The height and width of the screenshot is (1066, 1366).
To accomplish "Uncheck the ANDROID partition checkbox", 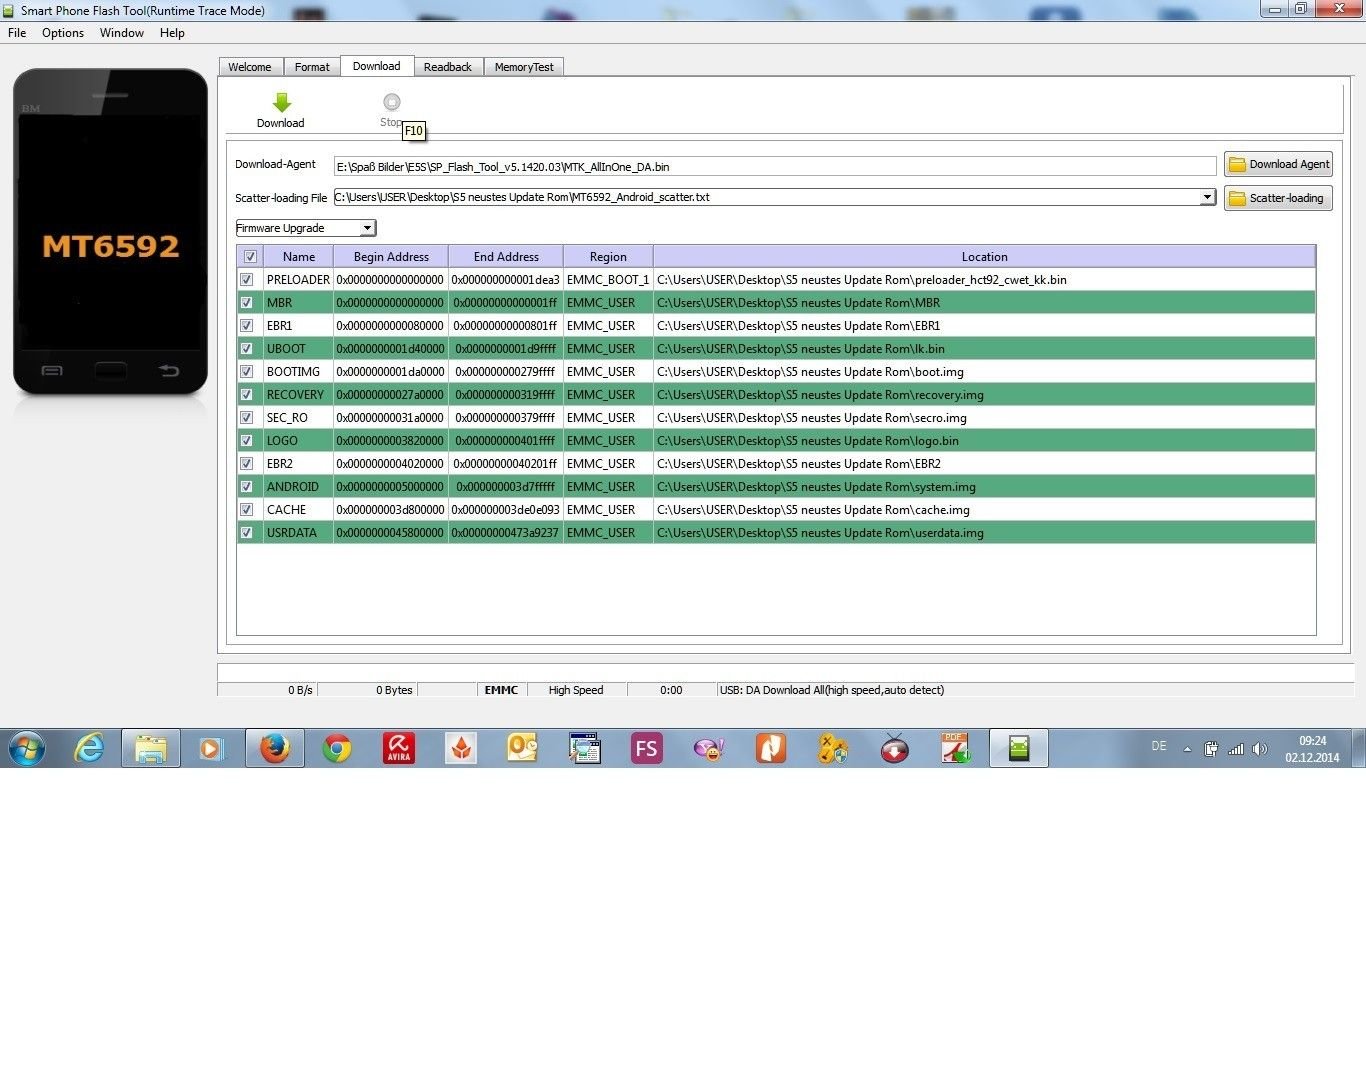I will tap(246, 487).
